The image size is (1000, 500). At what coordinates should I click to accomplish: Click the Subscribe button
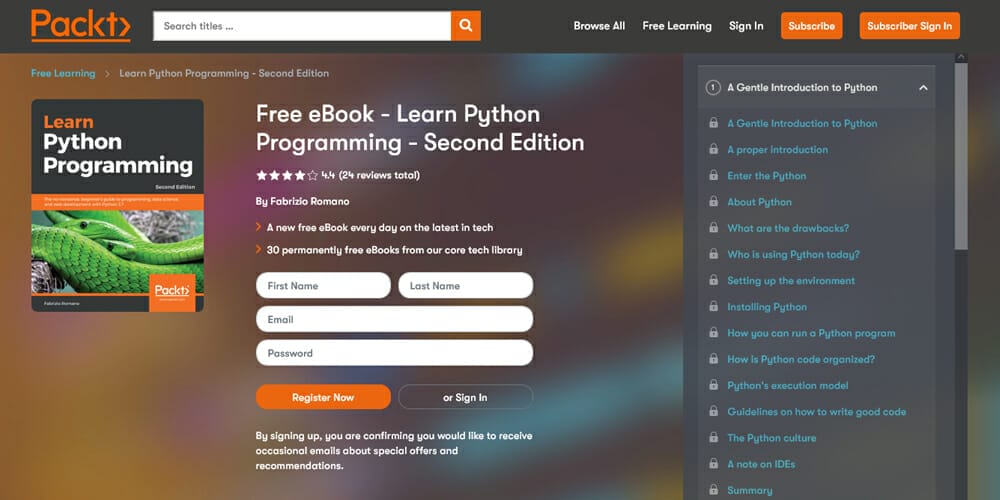click(x=811, y=26)
